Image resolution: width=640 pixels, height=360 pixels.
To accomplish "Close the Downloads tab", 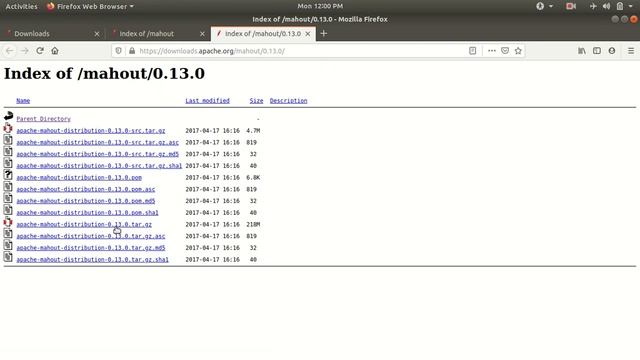I will point(97,34).
